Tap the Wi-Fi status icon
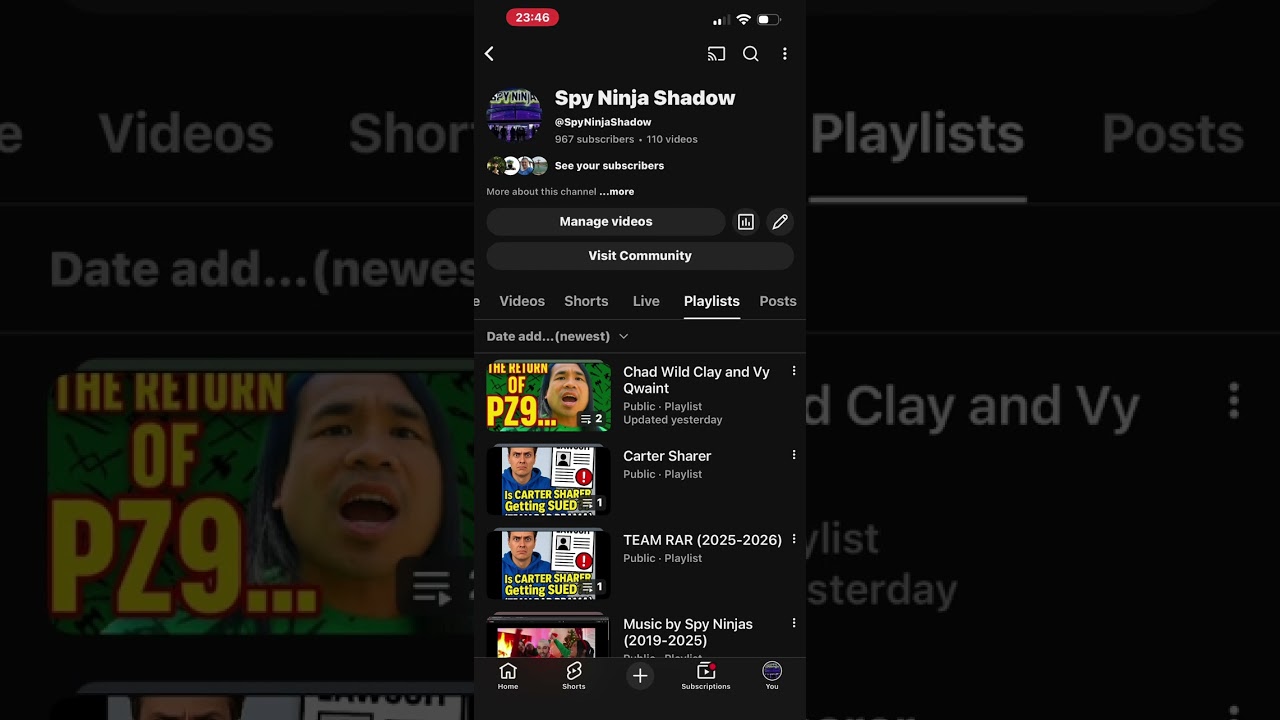This screenshot has height=720, width=1280. [743, 19]
